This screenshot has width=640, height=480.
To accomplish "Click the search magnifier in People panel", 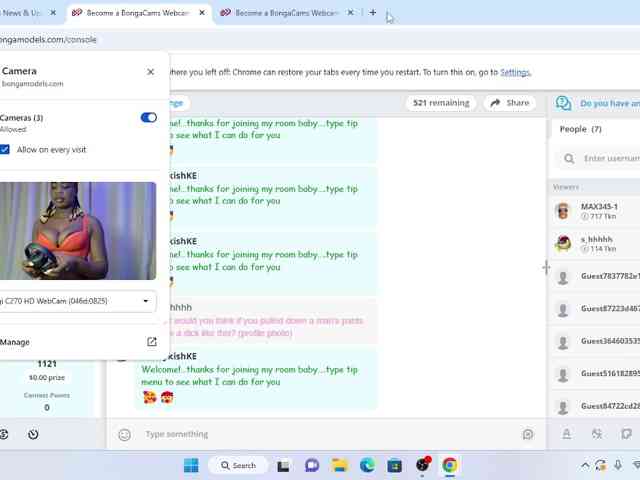I will pos(569,158).
